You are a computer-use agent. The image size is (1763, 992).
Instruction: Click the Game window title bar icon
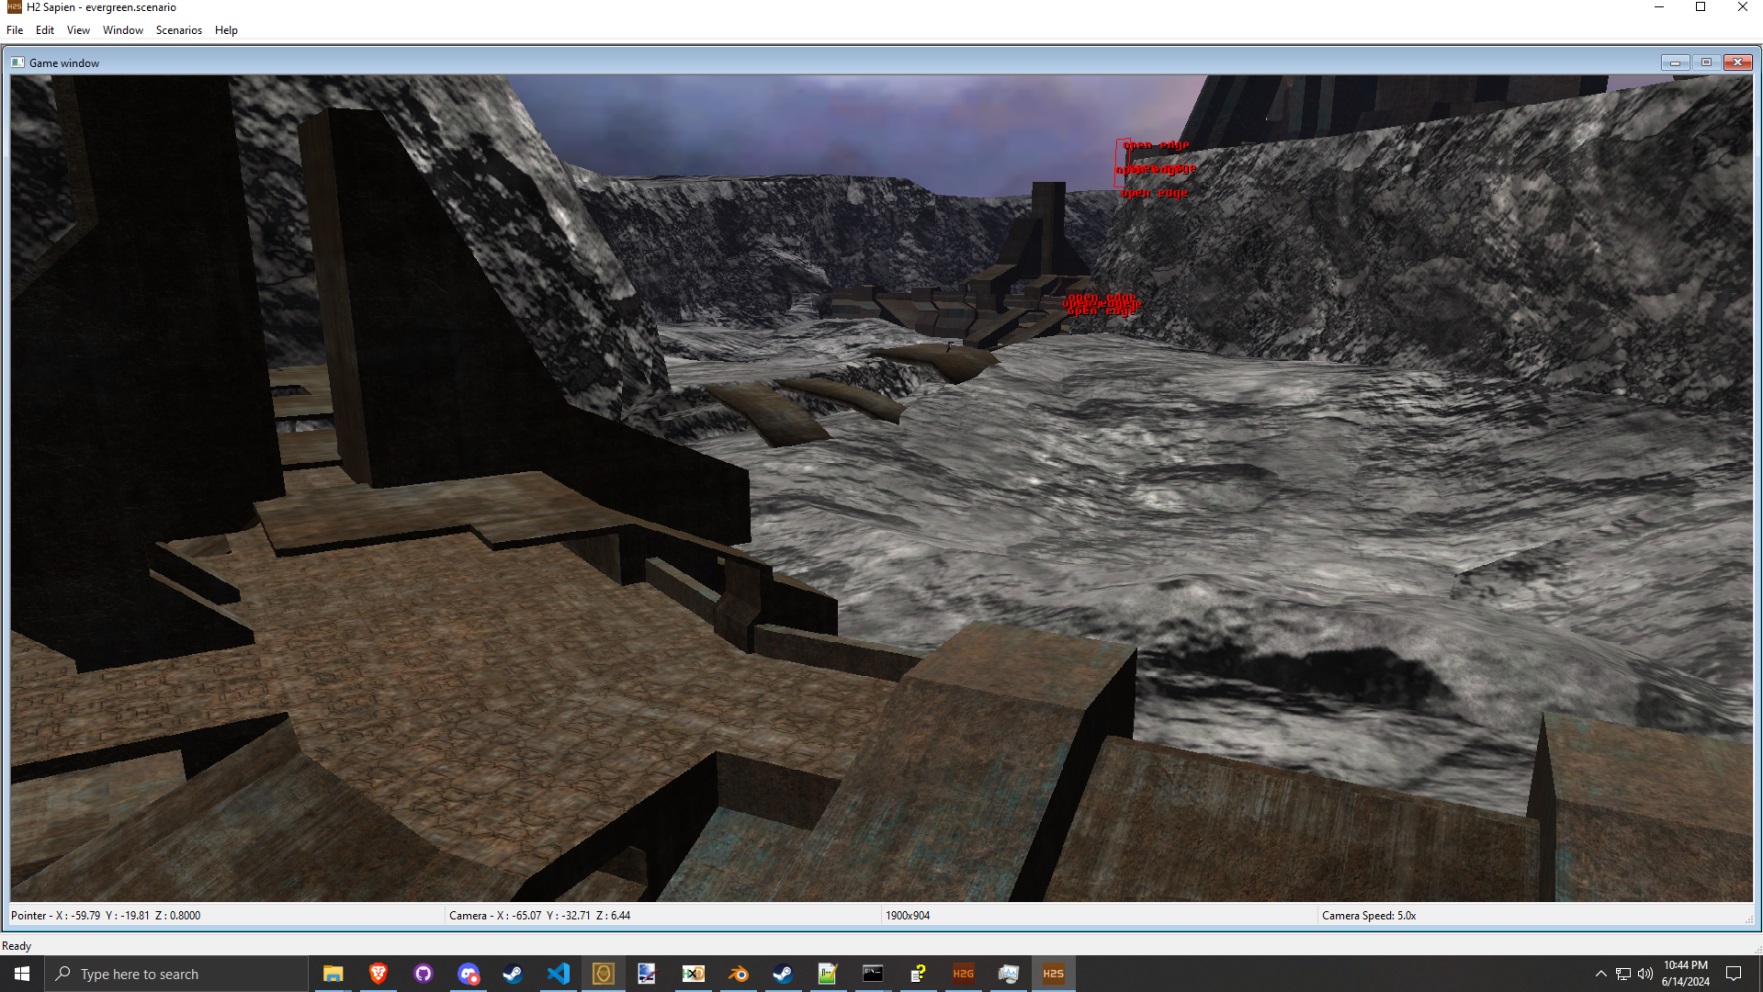click(18, 62)
